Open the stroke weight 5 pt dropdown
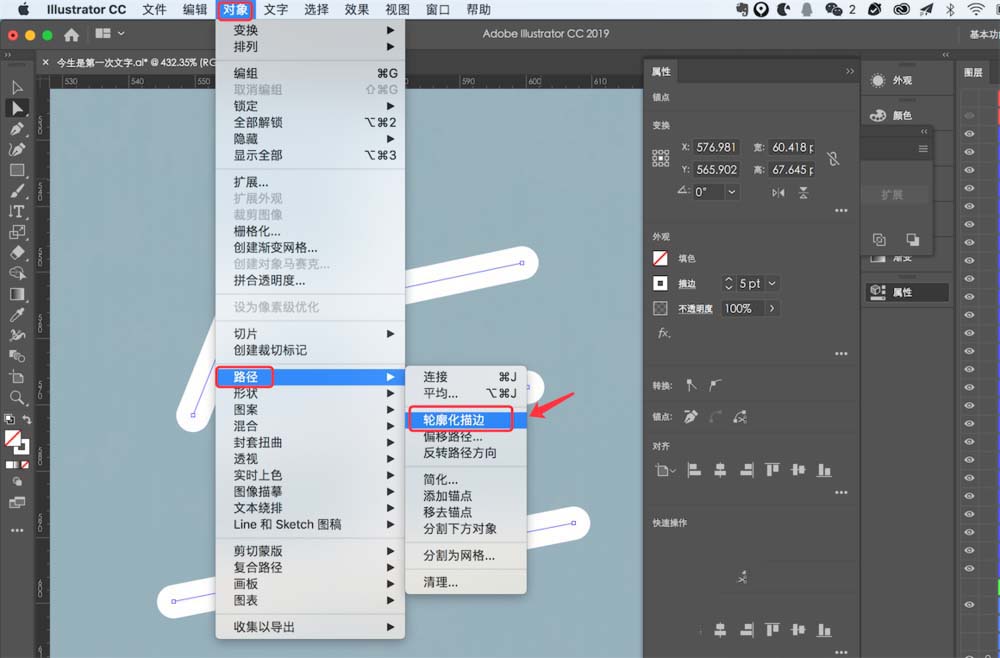This screenshot has width=1000, height=658. (772, 283)
